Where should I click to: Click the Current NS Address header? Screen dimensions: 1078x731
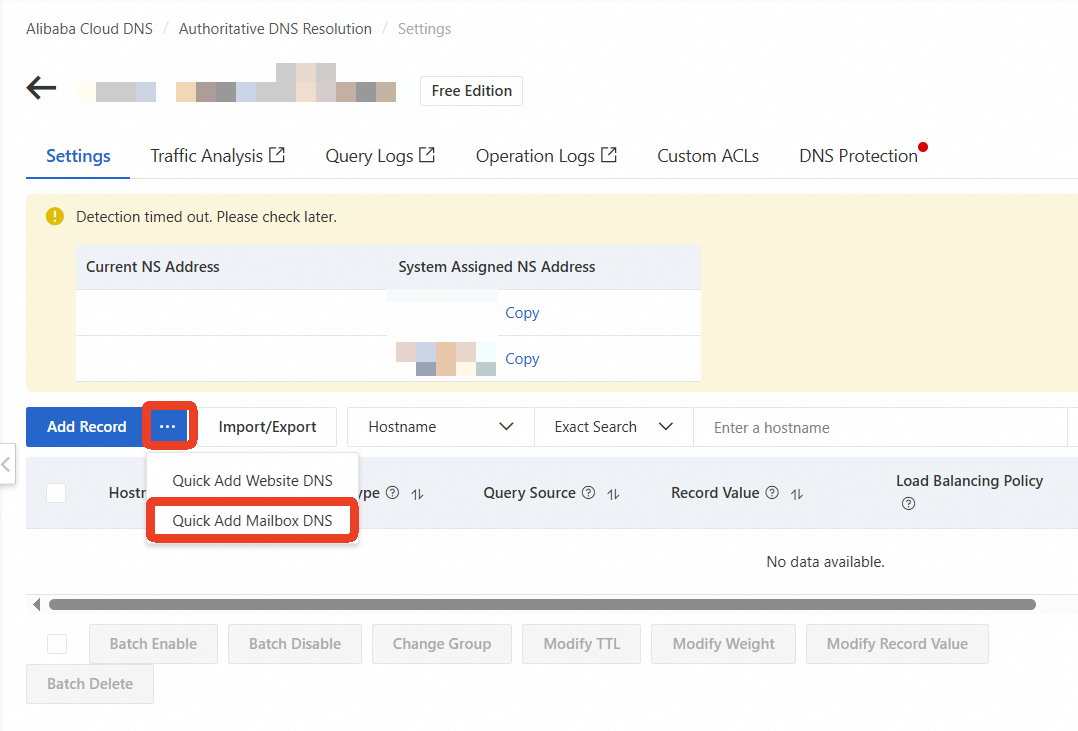coord(153,267)
